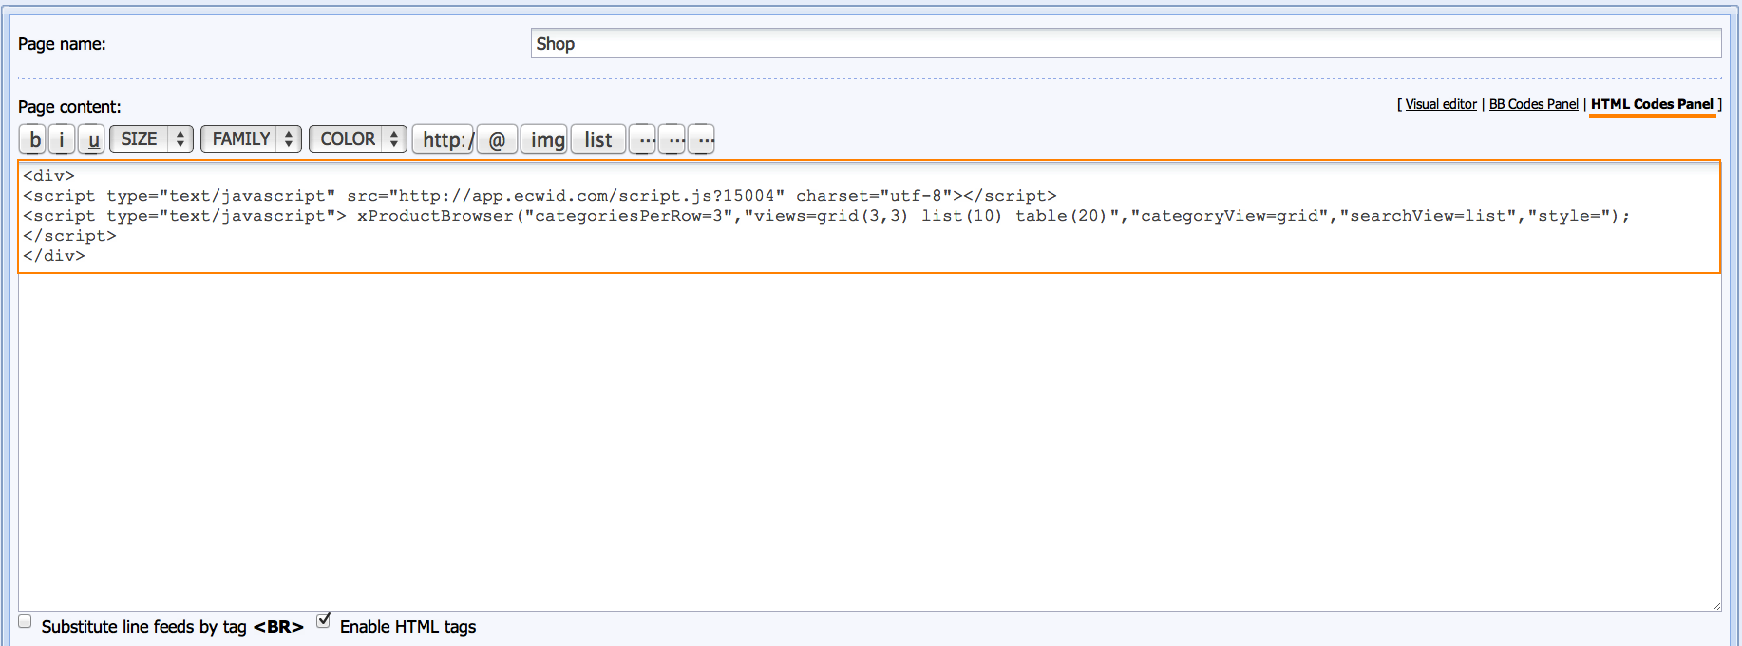Switch to the Visual editor

[x=1441, y=104]
